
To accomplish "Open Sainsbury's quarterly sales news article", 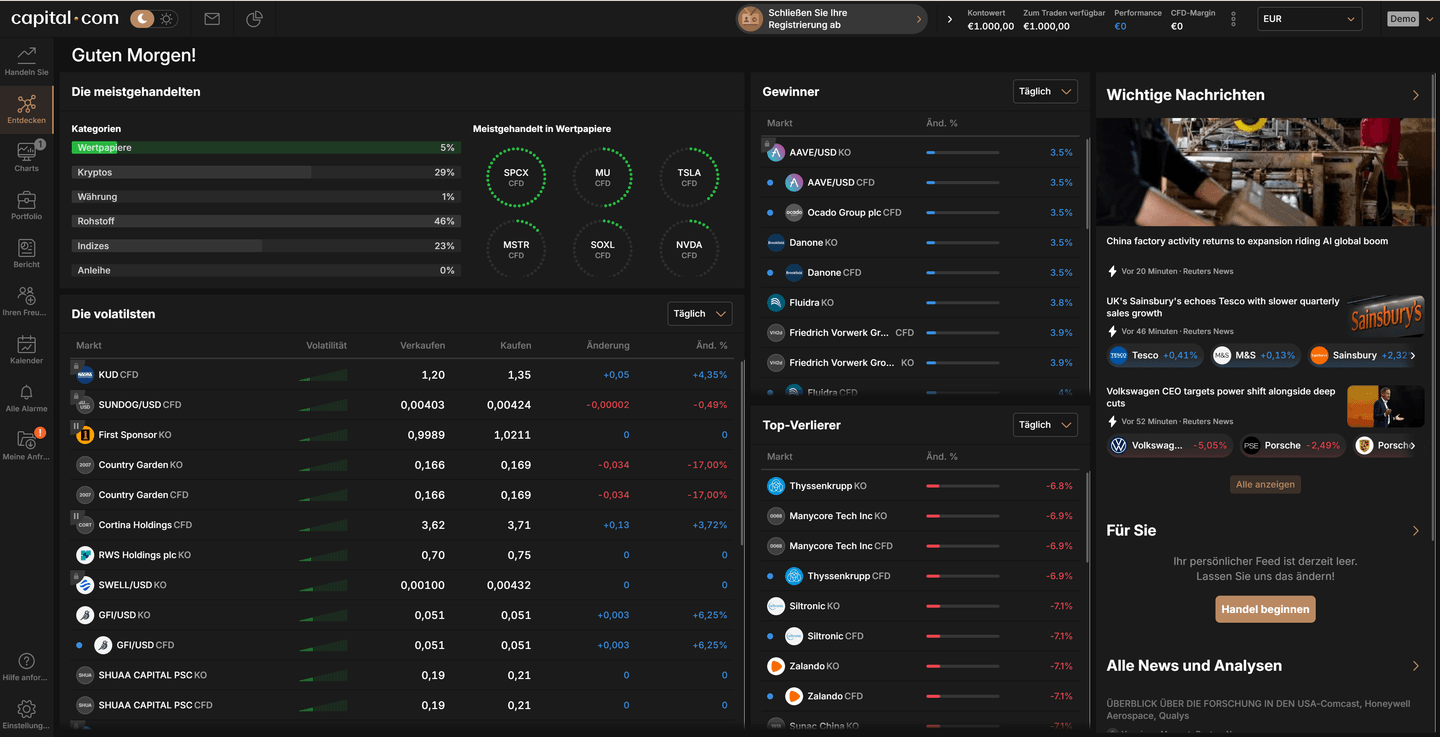I will click(x=1223, y=307).
